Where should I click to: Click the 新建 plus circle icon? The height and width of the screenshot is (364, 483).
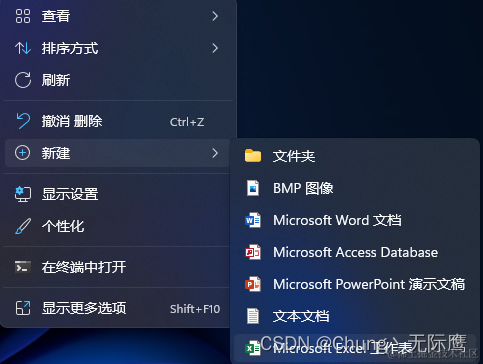pos(22,153)
